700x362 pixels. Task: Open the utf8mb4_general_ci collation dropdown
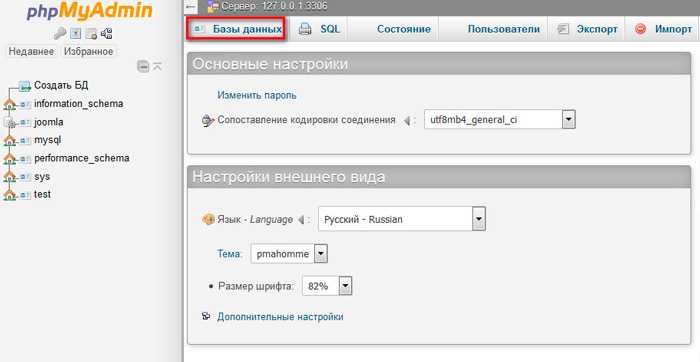tap(500, 120)
